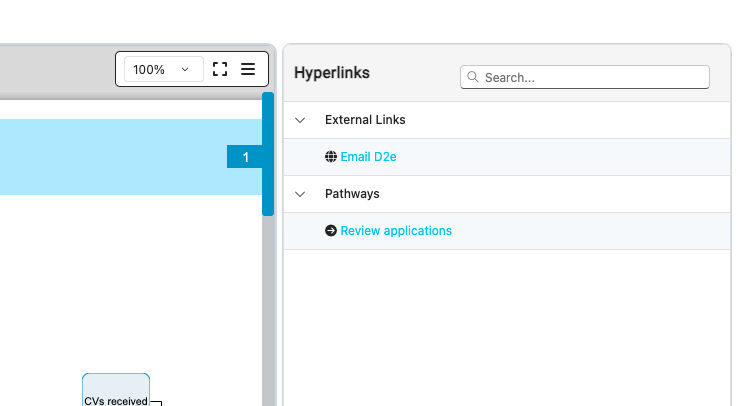Open the Email D2e link
This screenshot has width=743, height=406.
(368, 157)
